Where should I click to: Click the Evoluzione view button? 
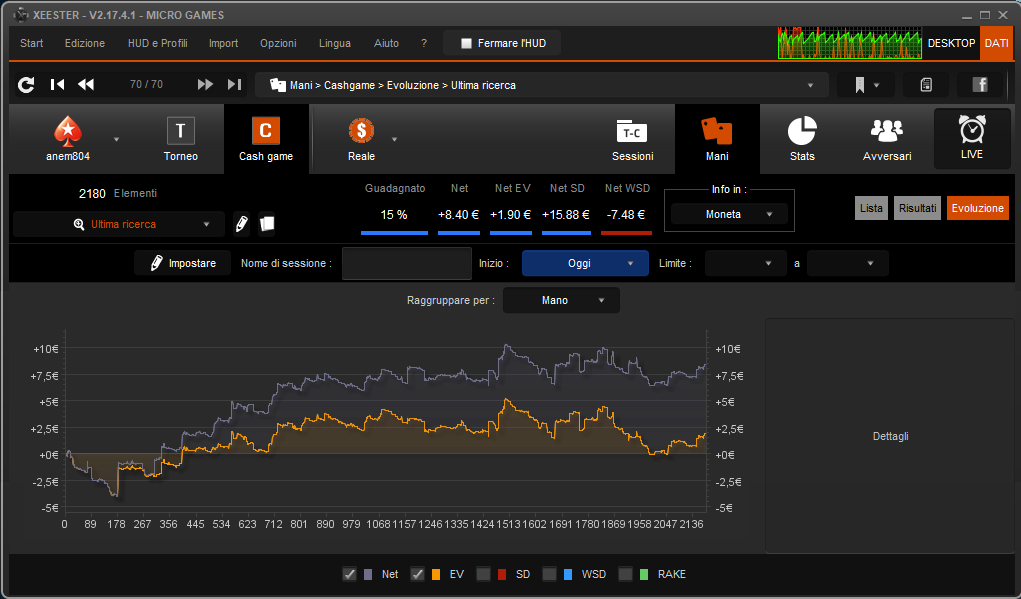(977, 208)
